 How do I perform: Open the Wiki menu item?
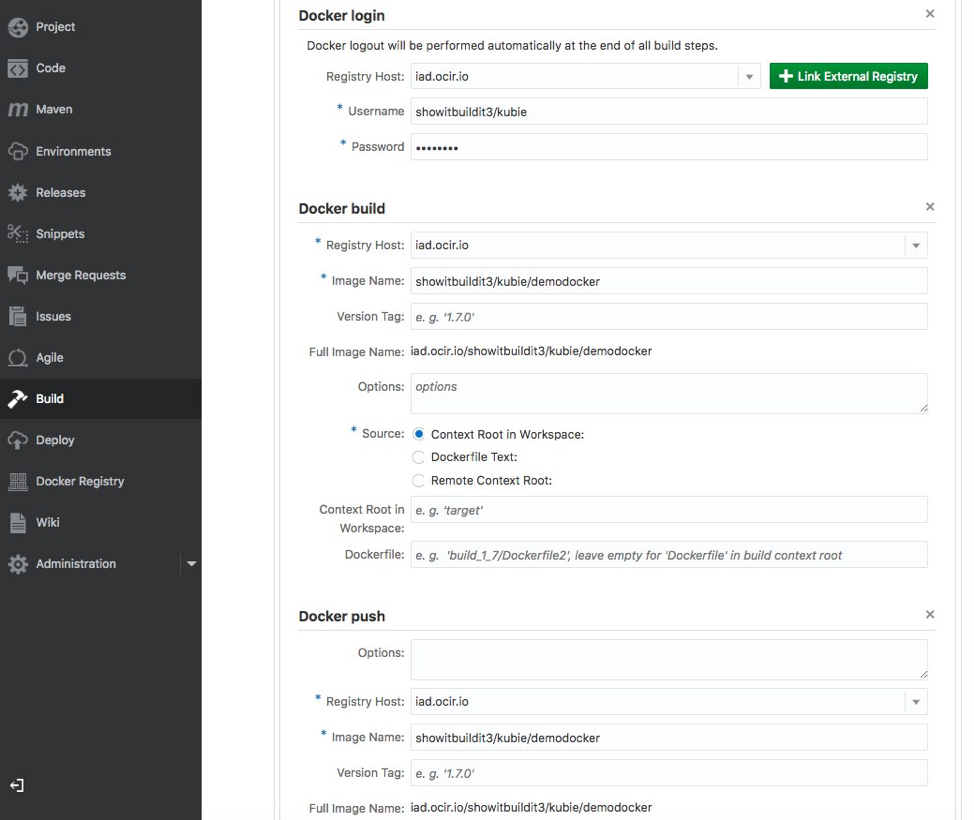point(47,522)
